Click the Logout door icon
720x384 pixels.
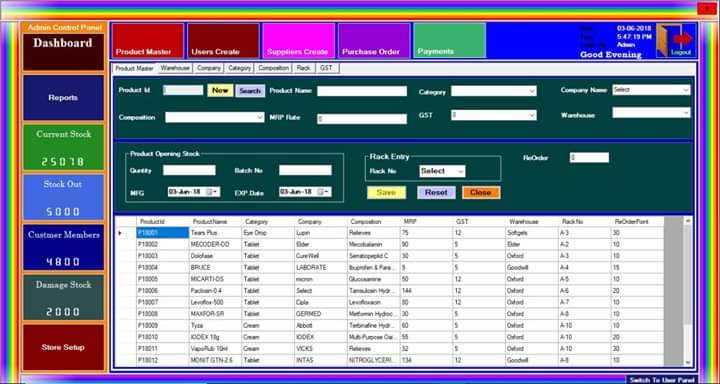676,41
